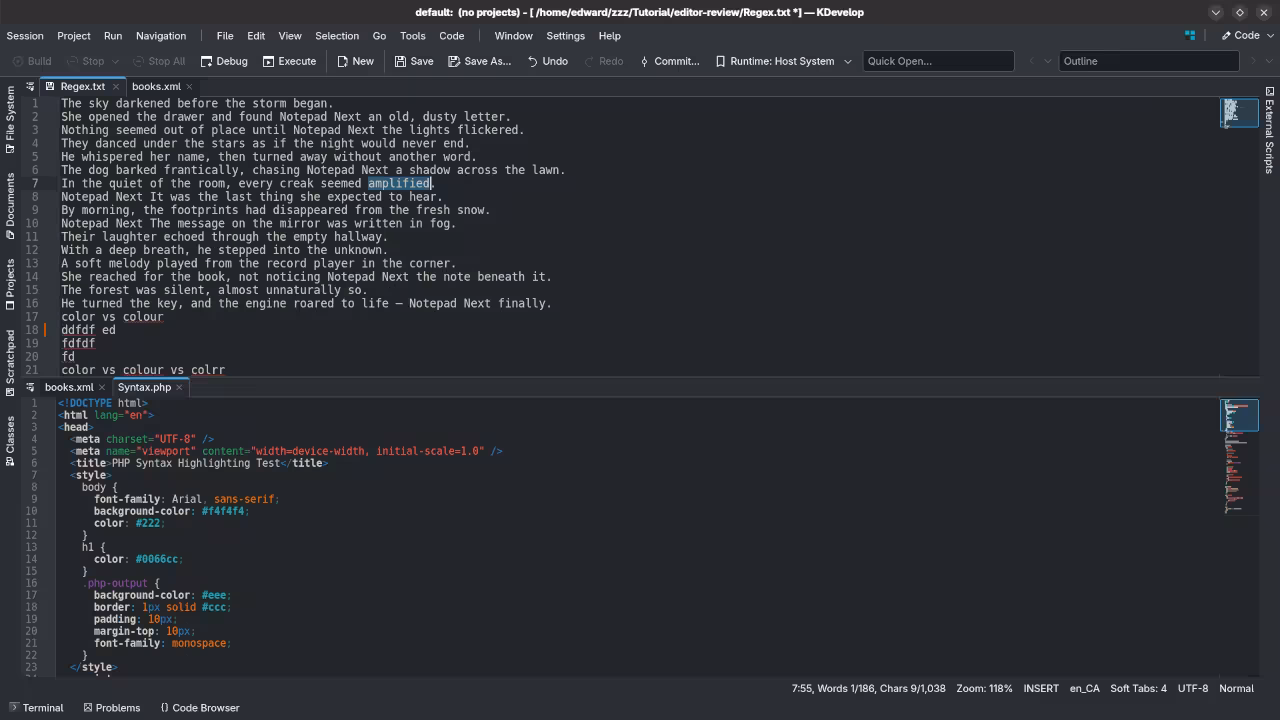This screenshot has height=720, width=1280.
Task: Open the Classes side panel
Action: point(10,441)
